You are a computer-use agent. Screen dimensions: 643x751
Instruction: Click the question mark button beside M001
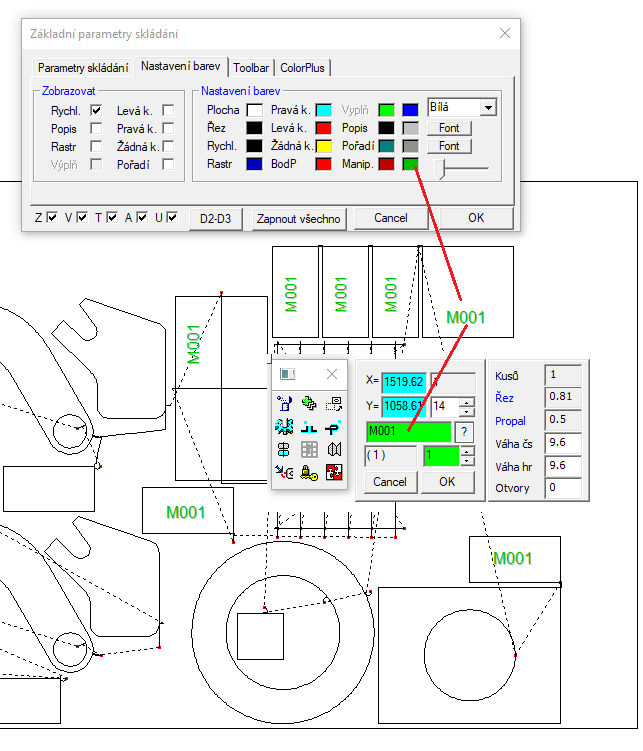pyautogui.click(x=464, y=432)
